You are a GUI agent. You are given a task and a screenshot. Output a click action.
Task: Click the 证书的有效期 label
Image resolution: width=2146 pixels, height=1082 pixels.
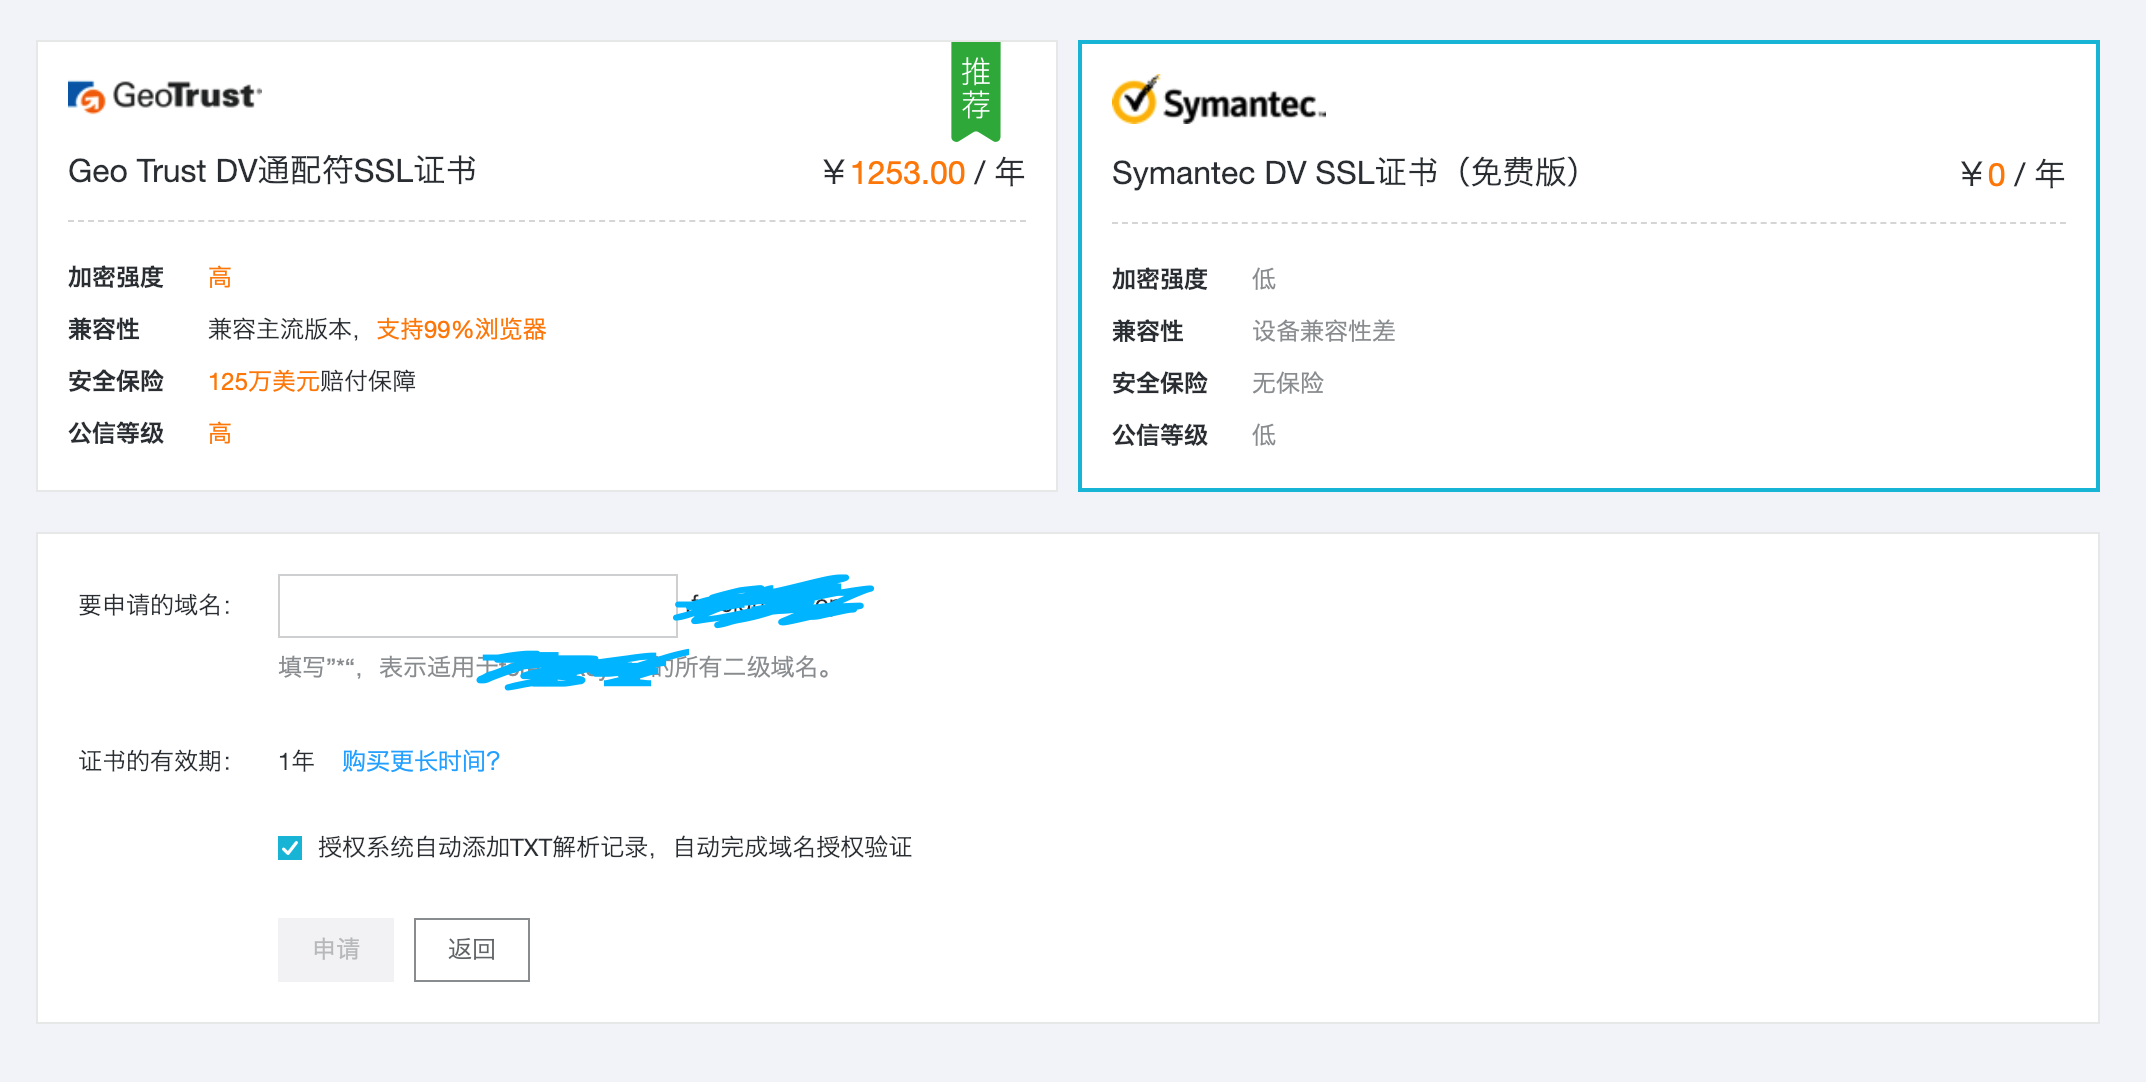(155, 762)
